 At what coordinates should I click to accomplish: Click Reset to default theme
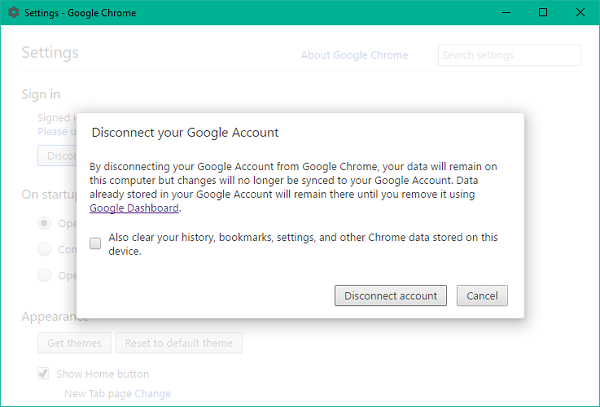(179, 343)
